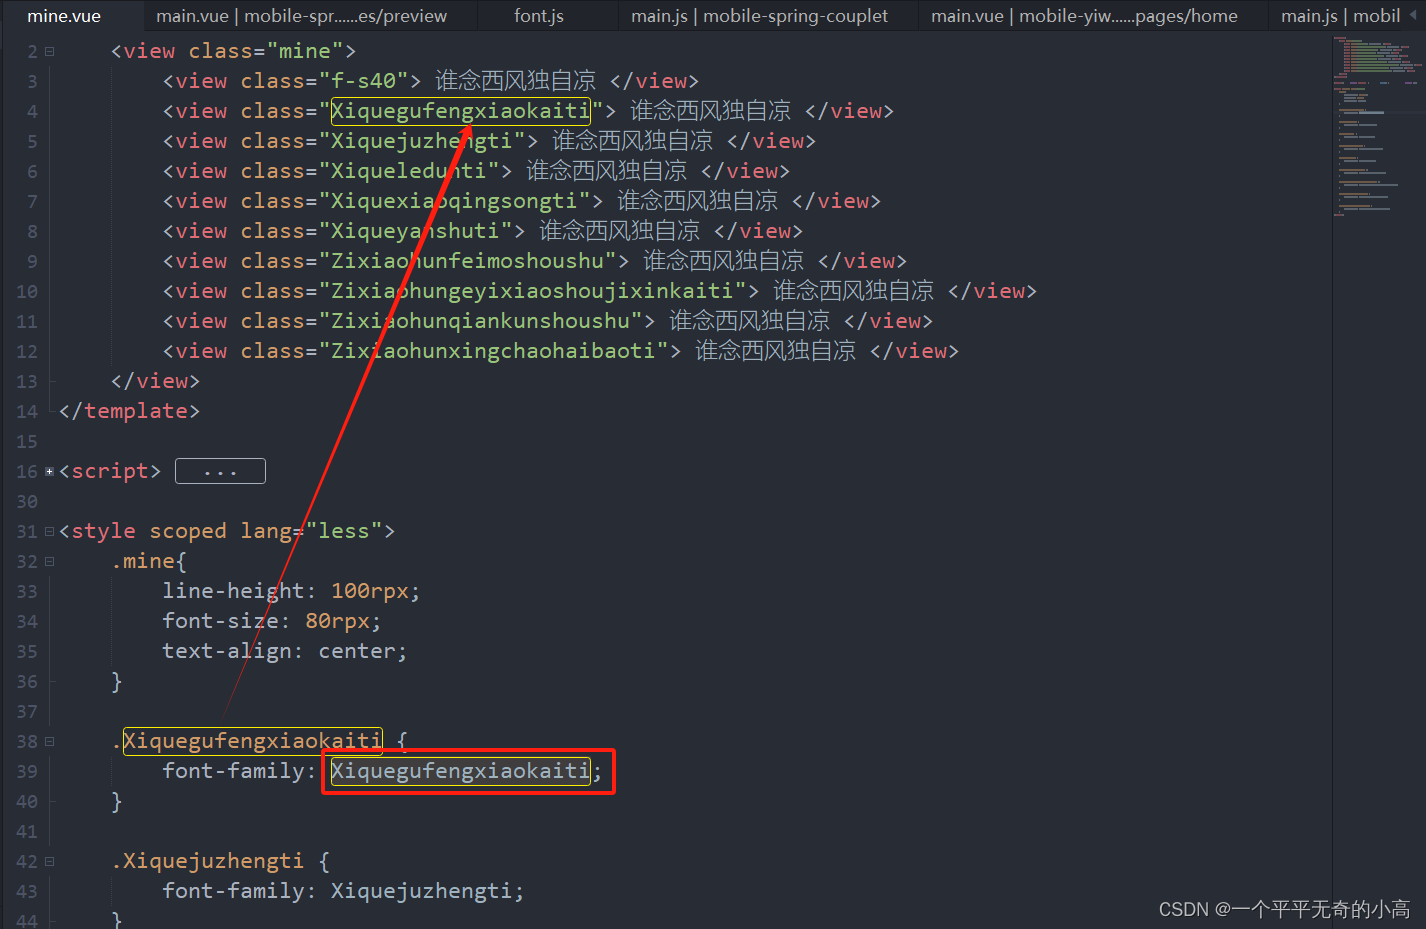Click the closing </view> tag on line 13
1426x929 pixels.
[x=155, y=381]
